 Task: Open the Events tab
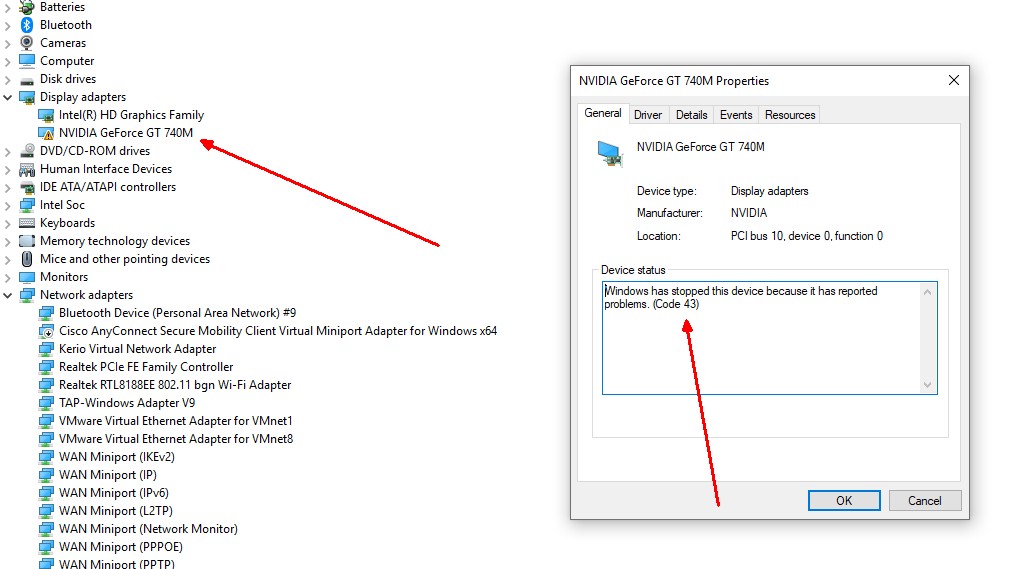736,115
